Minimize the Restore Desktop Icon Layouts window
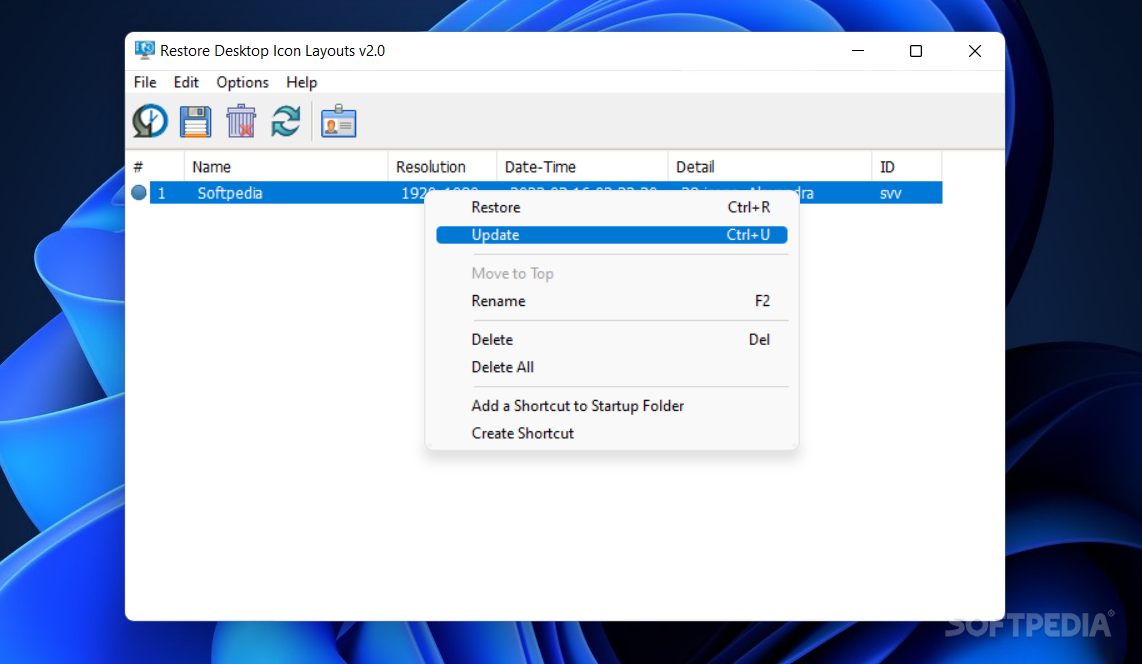Image resolution: width=1142 pixels, height=664 pixels. click(x=858, y=51)
